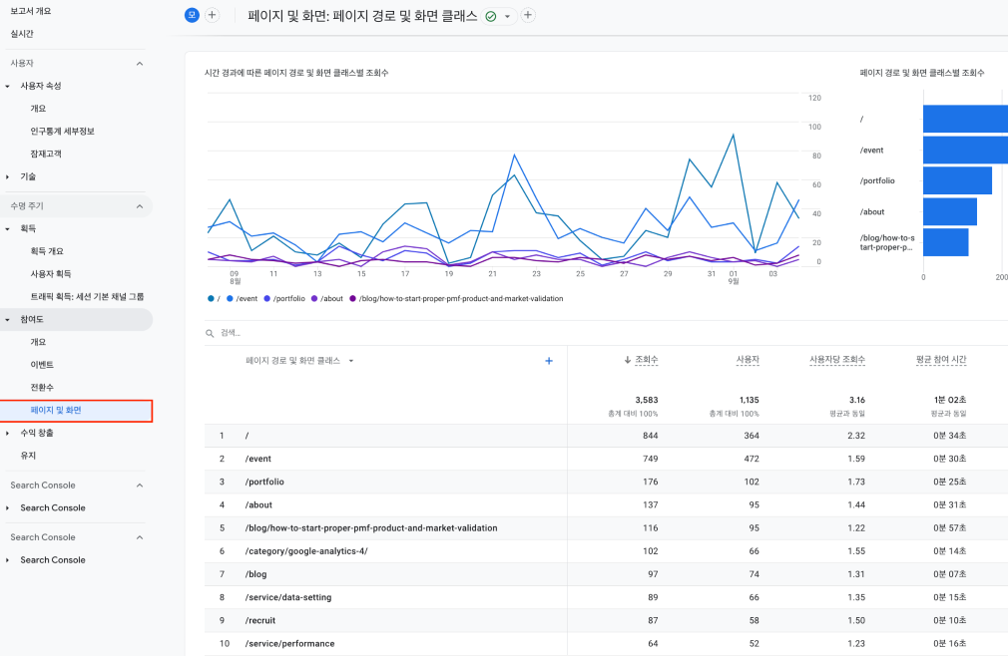
Task: Open the 인구통계 세부정보 report link
Action: [62, 131]
